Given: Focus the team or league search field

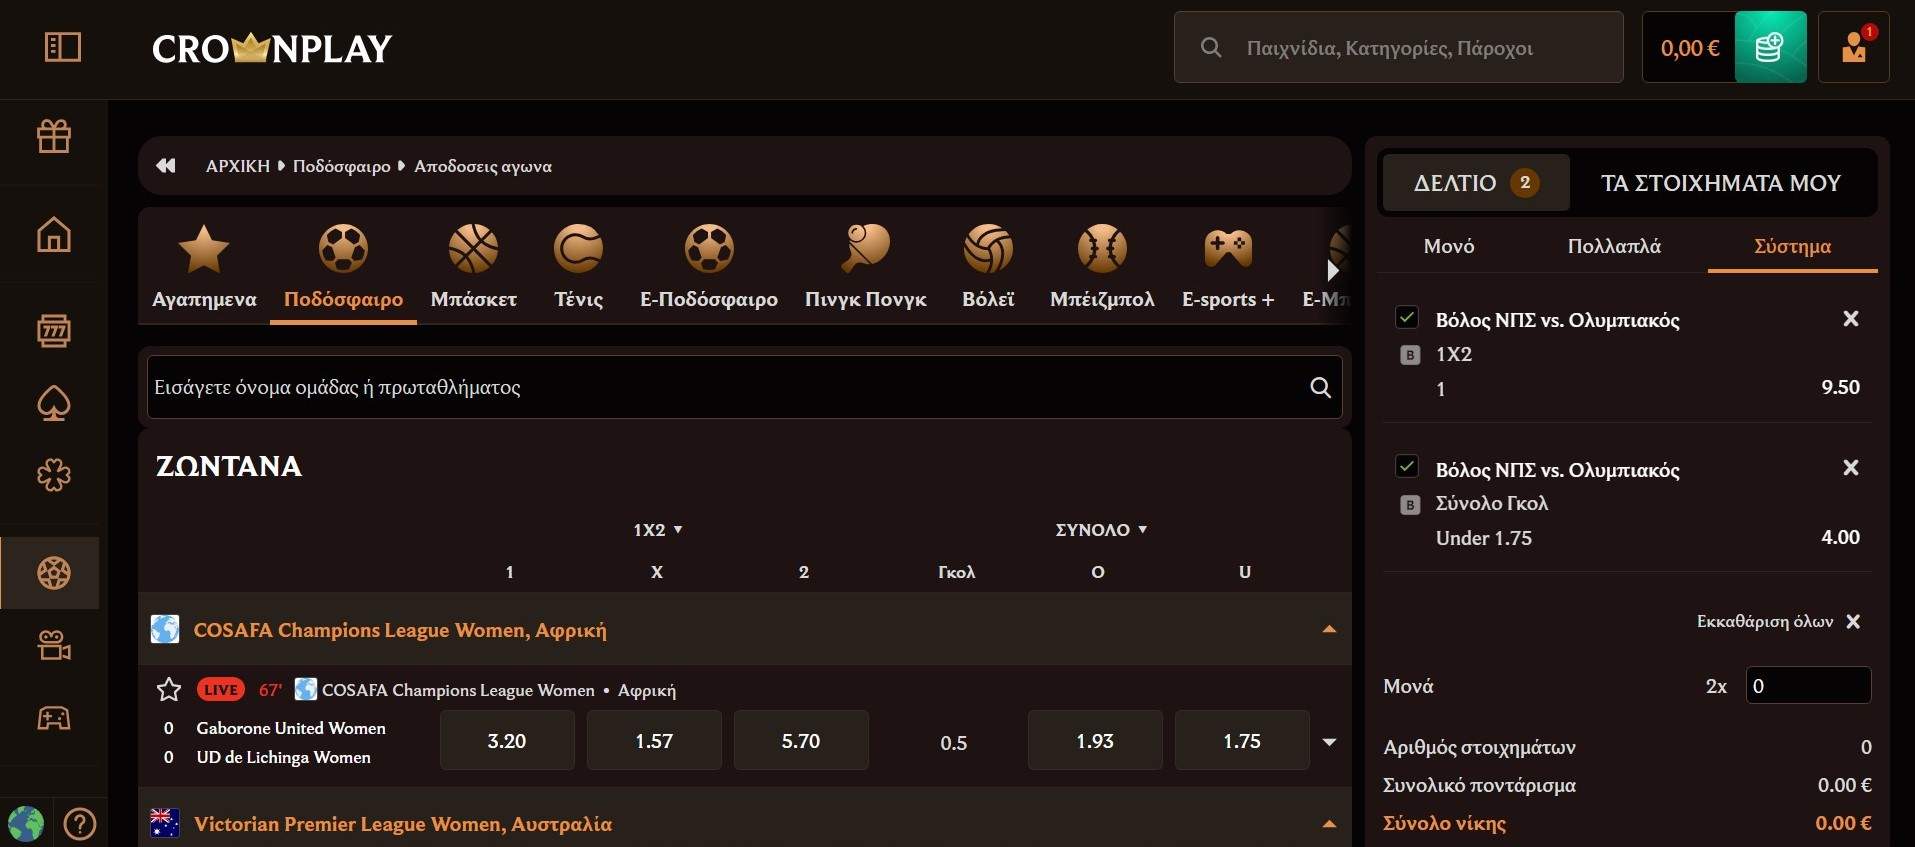Looking at the screenshot, I should pyautogui.click(x=744, y=387).
